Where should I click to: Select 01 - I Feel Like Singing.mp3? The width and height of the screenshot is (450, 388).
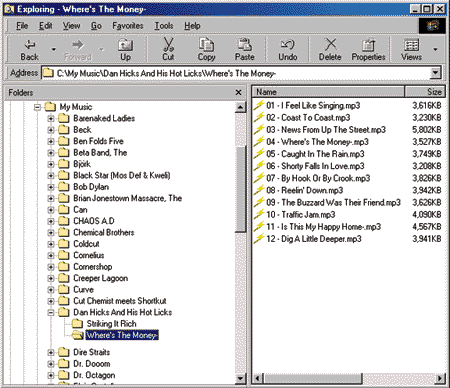click(313, 106)
